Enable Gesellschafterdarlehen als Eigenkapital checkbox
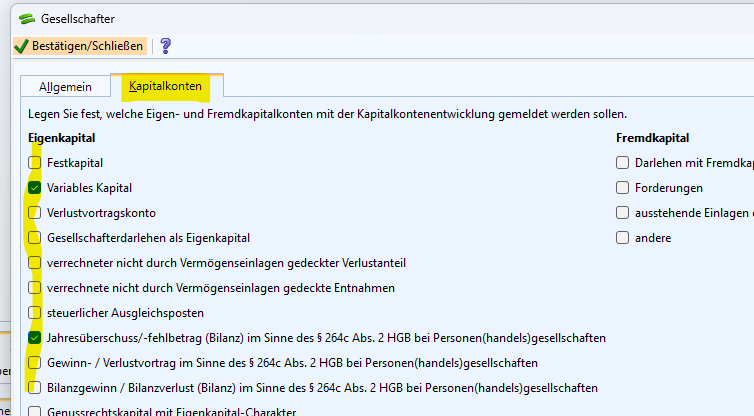The width and height of the screenshot is (754, 416). (x=35, y=238)
